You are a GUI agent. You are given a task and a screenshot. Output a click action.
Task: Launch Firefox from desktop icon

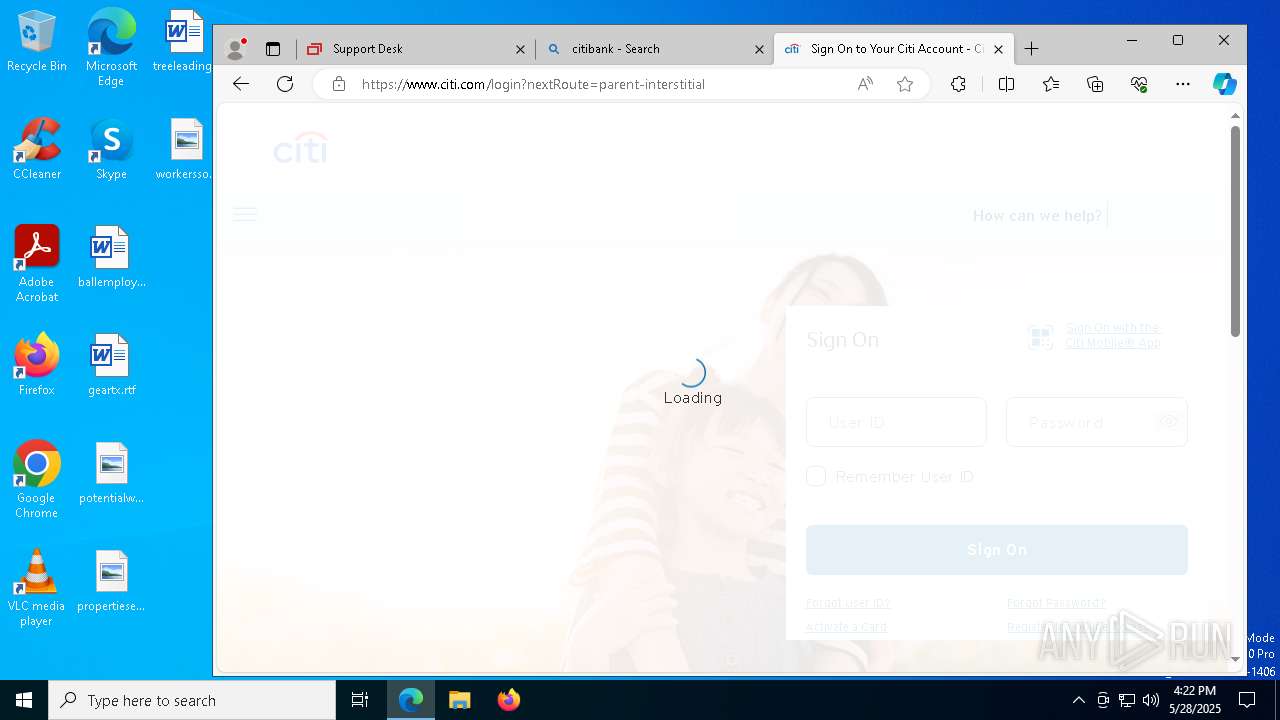[x=37, y=366]
